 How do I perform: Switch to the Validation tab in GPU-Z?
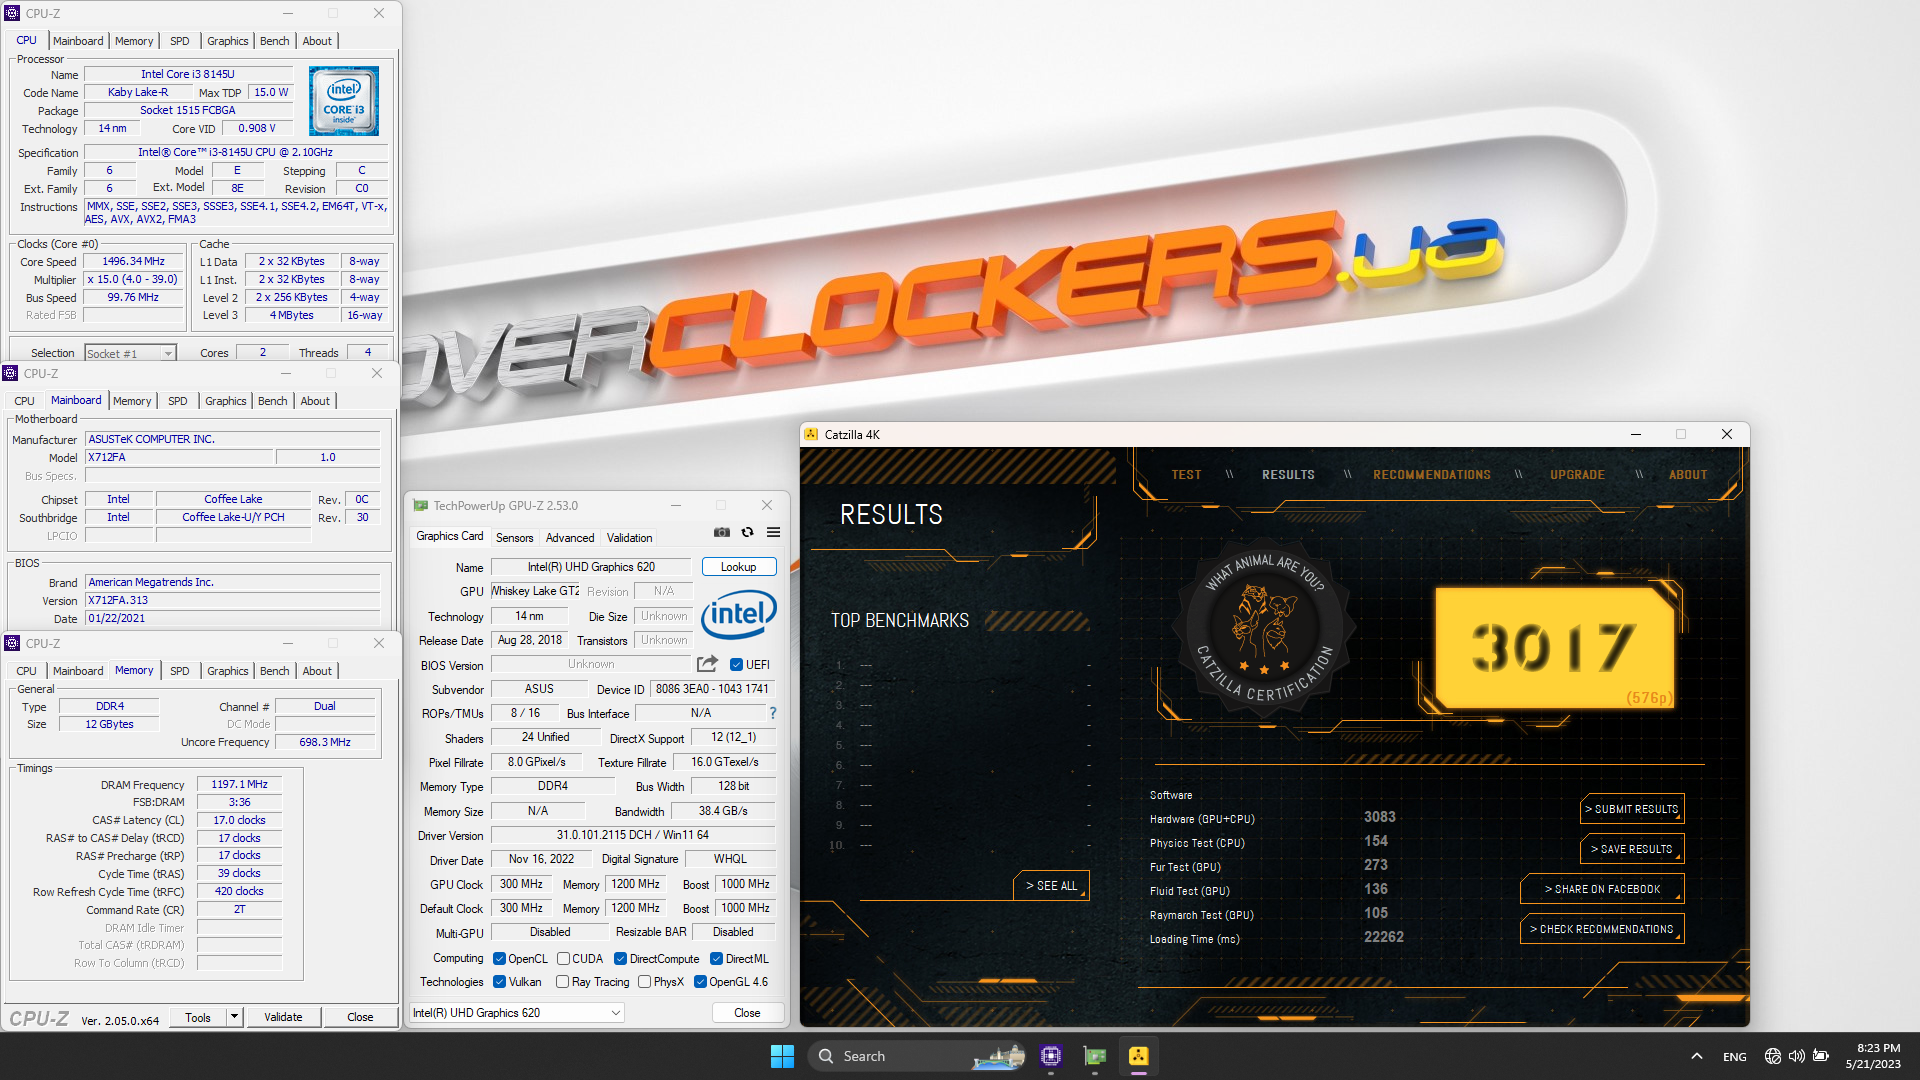pos(629,538)
